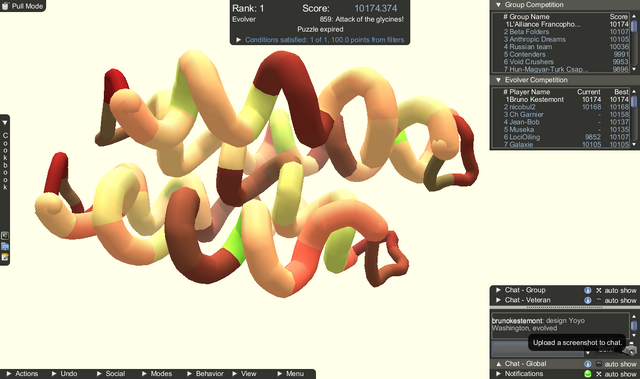Click player nicobul2 in Evolver list
Image resolution: width=640 pixels, height=379 pixels.
tap(522, 107)
